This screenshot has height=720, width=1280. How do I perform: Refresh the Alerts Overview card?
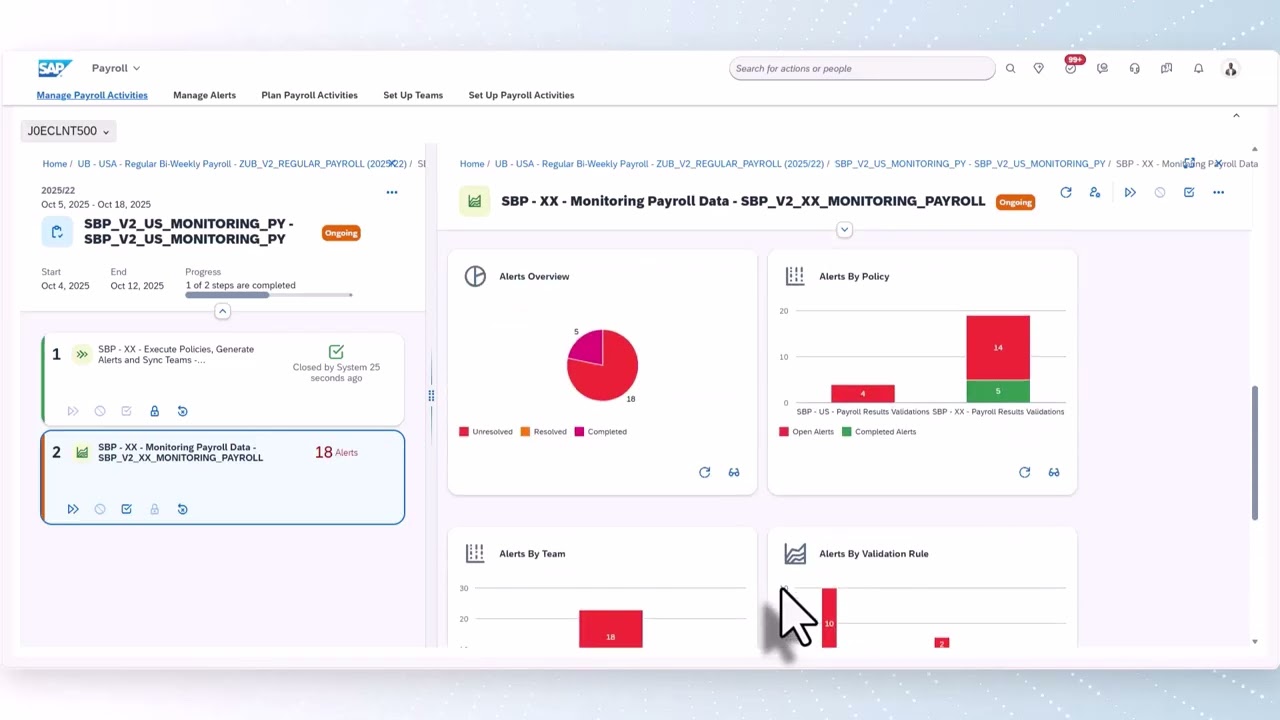[x=705, y=472]
